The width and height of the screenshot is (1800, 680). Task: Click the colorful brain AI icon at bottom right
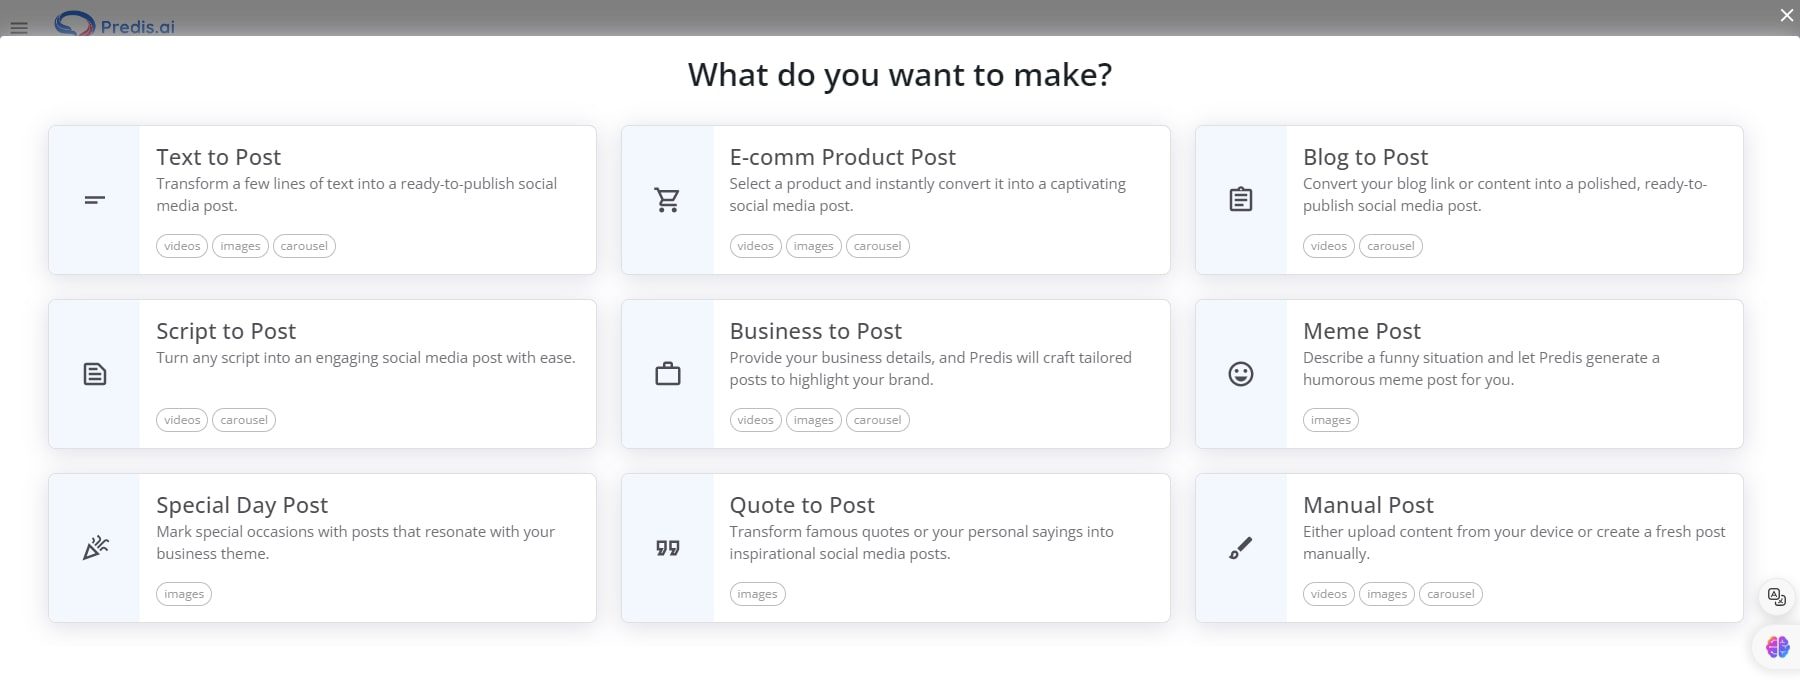(1776, 646)
